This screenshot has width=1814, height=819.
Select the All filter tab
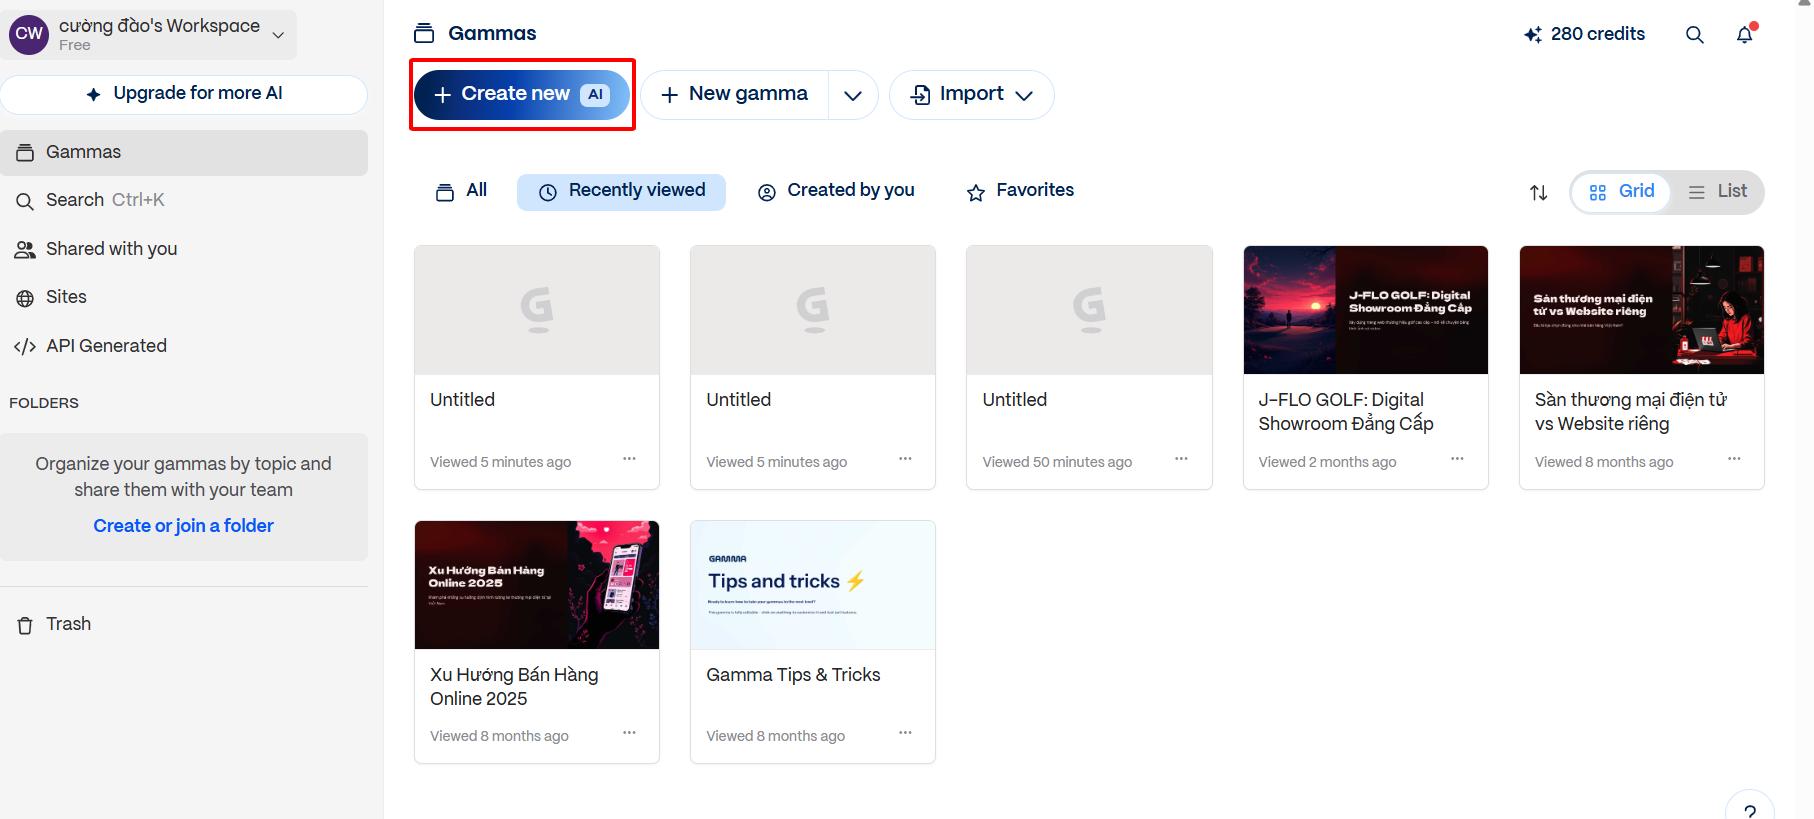click(x=461, y=191)
